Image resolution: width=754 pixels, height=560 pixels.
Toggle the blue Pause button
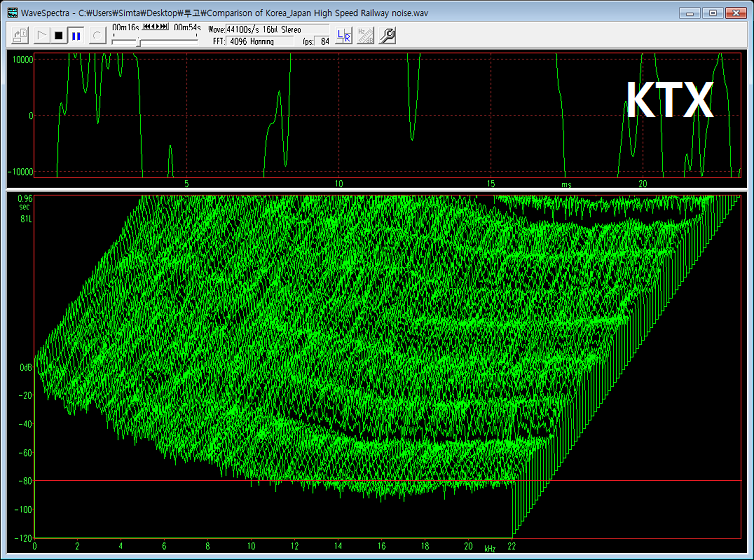coord(76,35)
